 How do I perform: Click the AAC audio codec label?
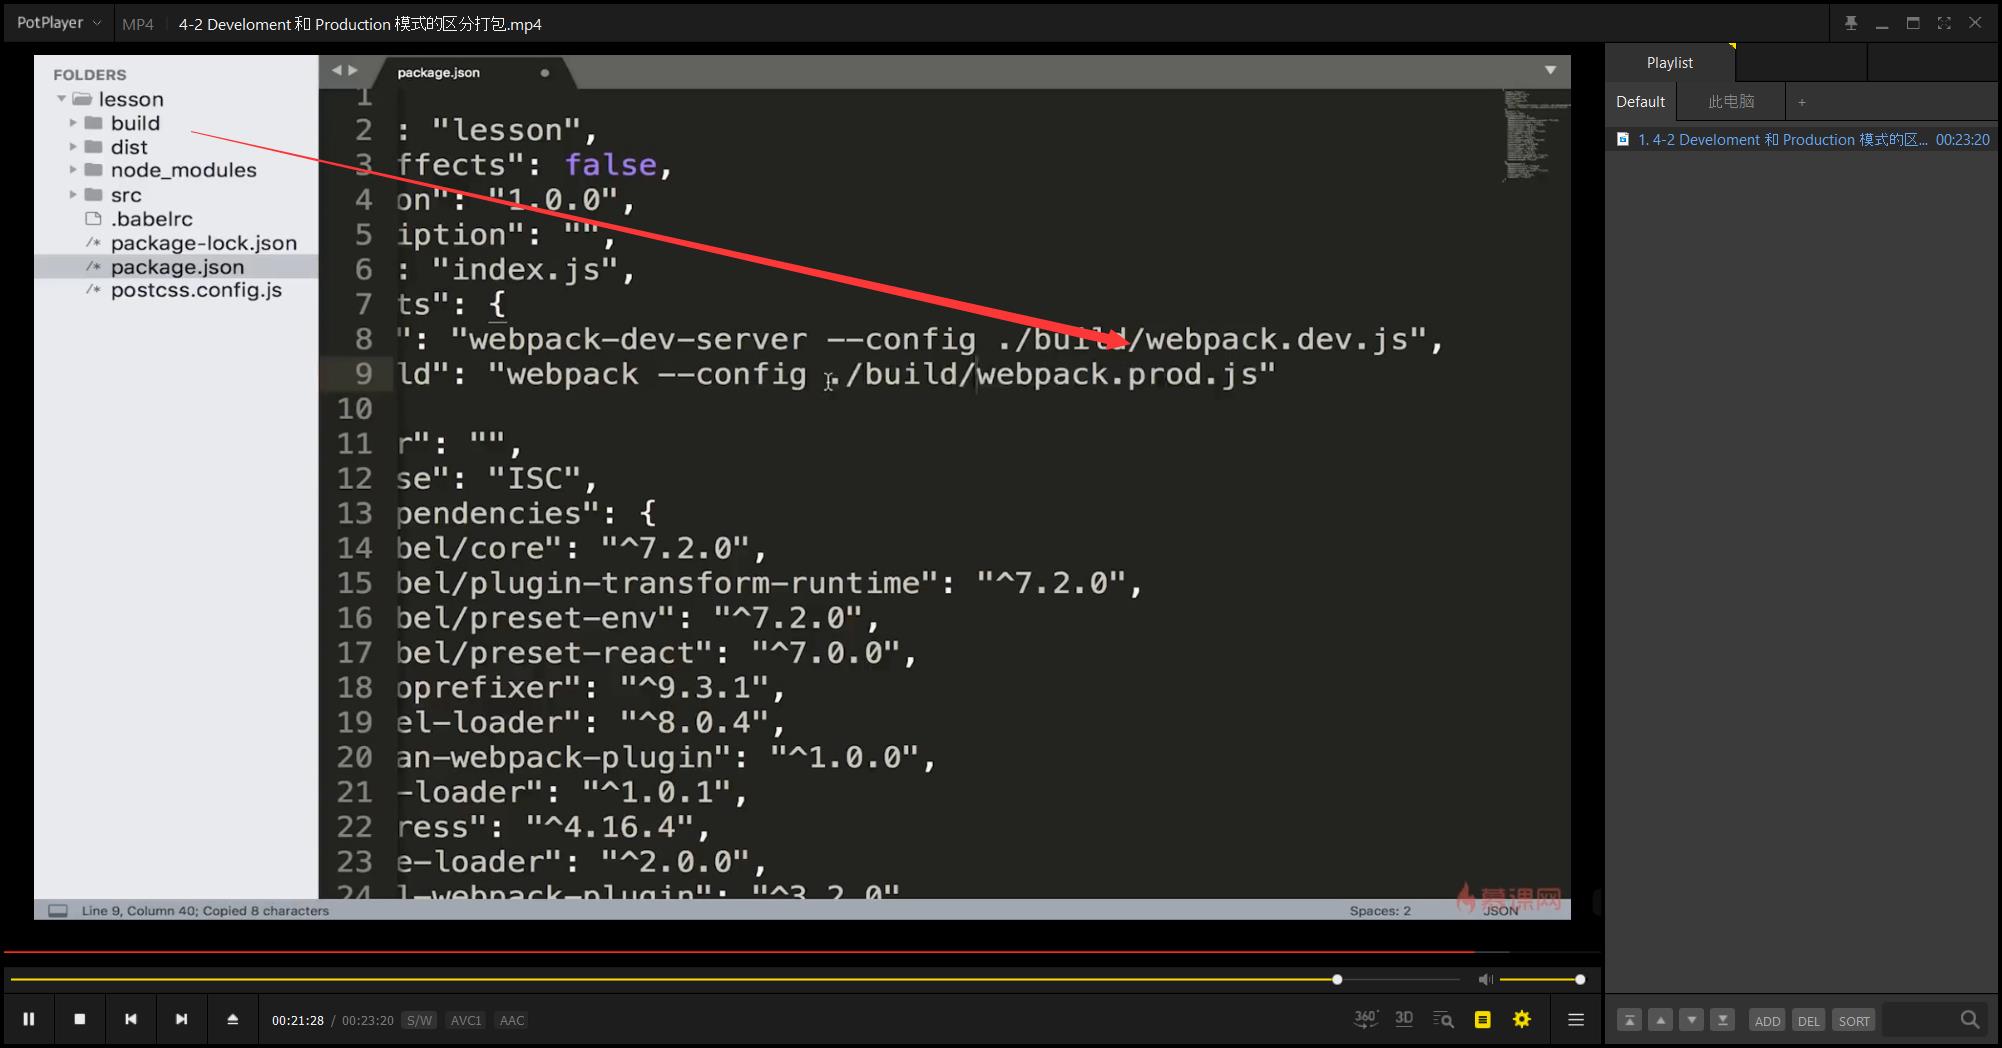tap(512, 1020)
